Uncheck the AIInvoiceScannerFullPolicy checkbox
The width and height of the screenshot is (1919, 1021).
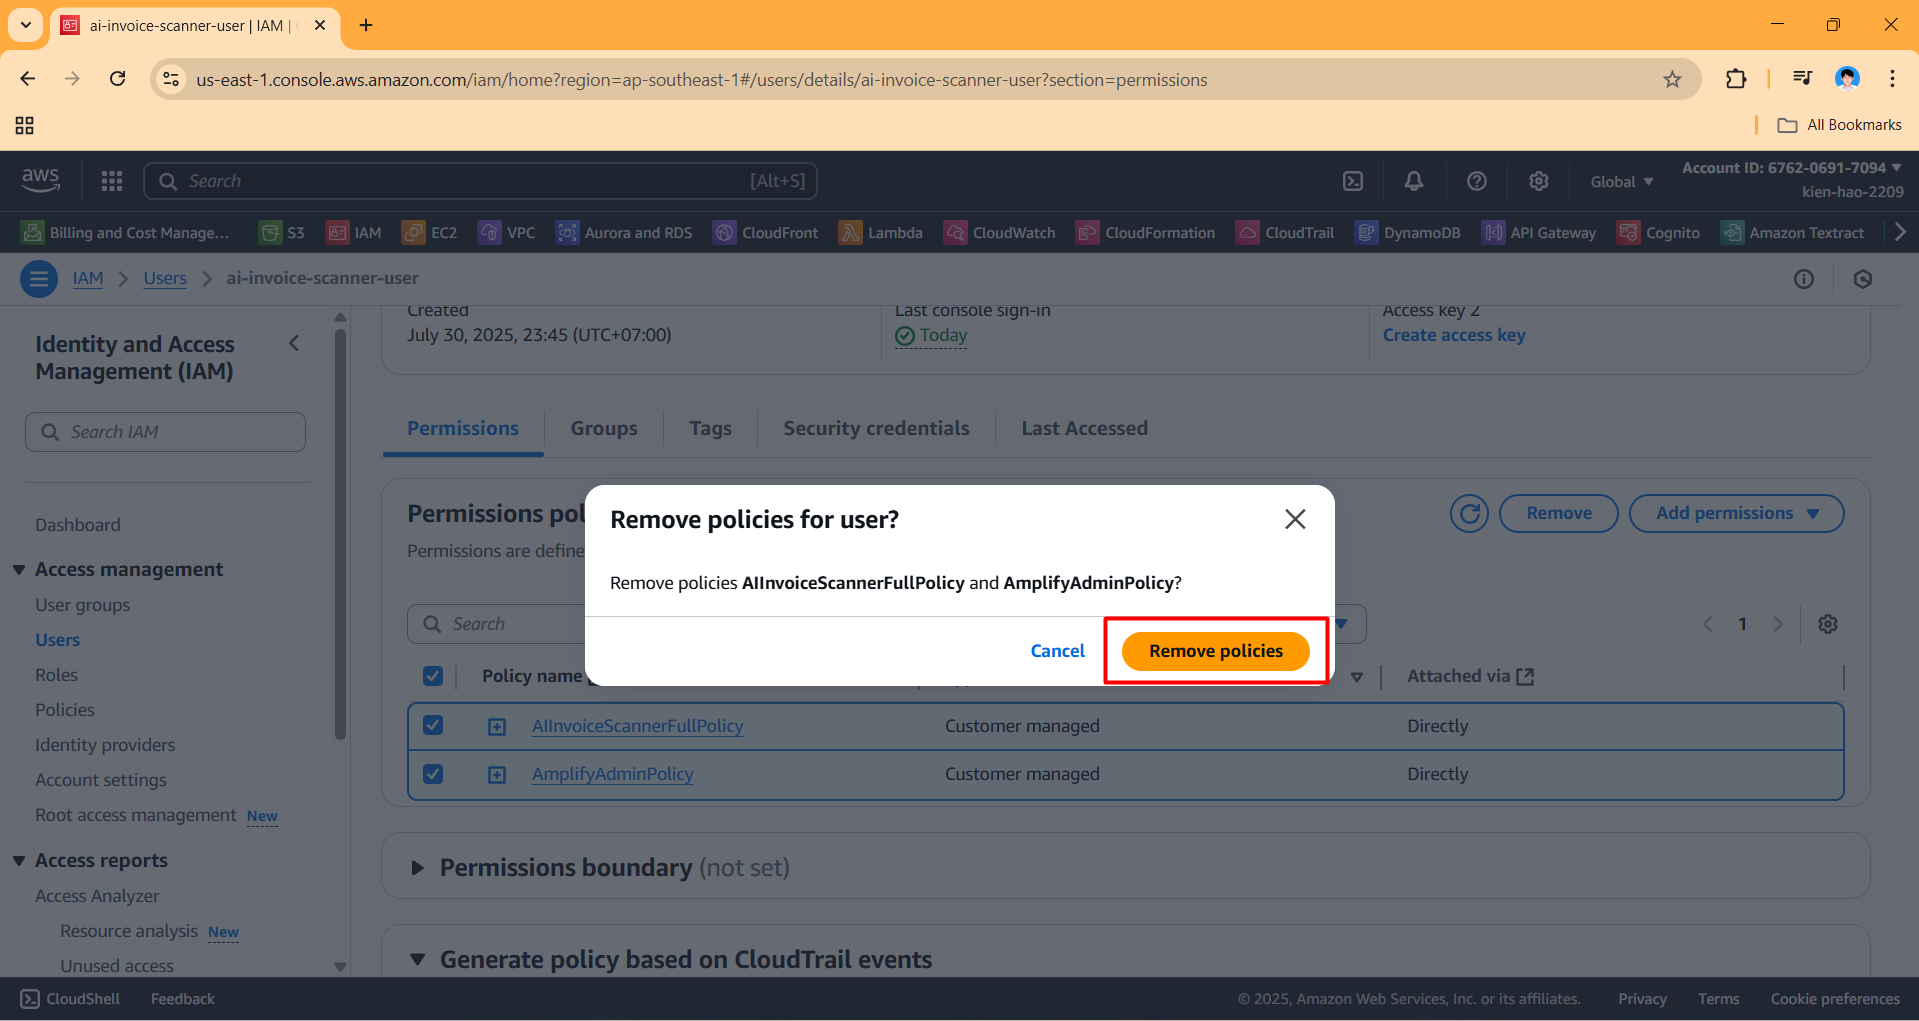pos(433,725)
